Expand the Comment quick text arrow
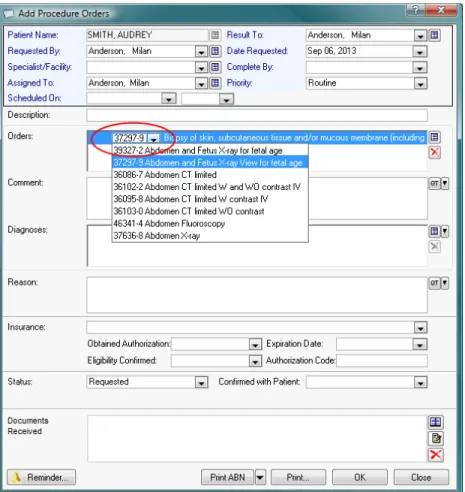Image resolution: width=465 pixels, height=492 pixels. tap(445, 183)
